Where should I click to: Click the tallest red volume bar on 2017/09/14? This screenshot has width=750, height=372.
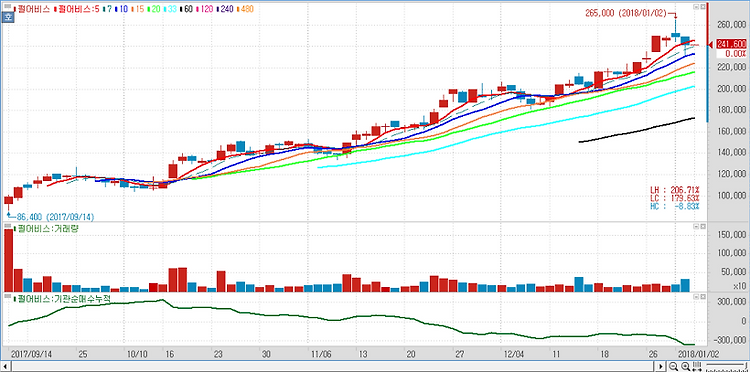pyautogui.click(x=9, y=261)
